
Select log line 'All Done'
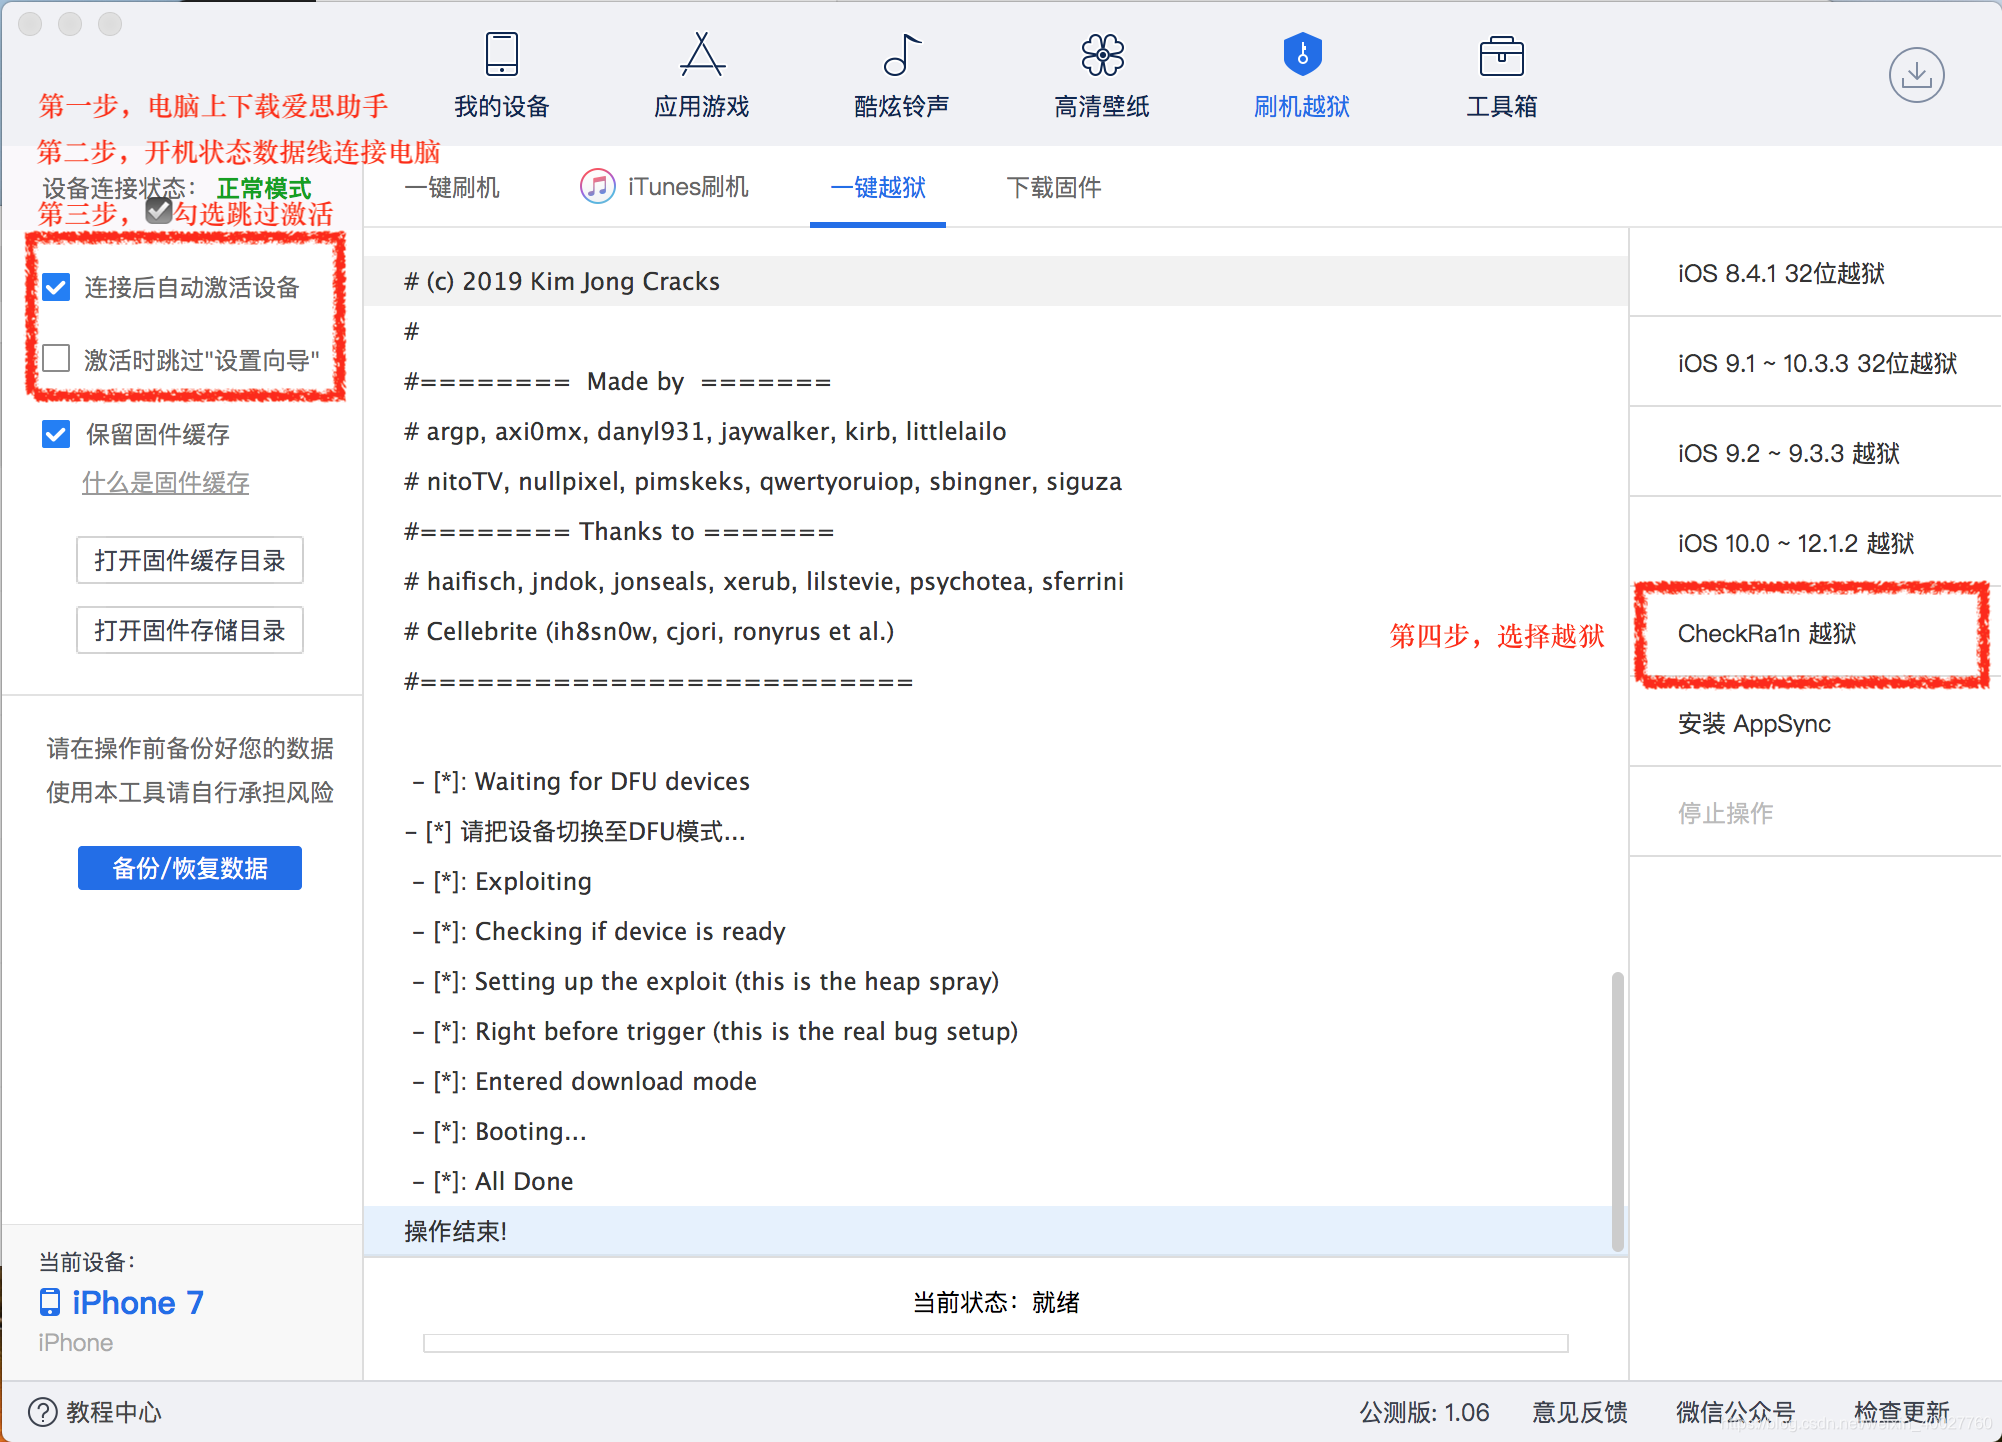pyautogui.click(x=996, y=1181)
